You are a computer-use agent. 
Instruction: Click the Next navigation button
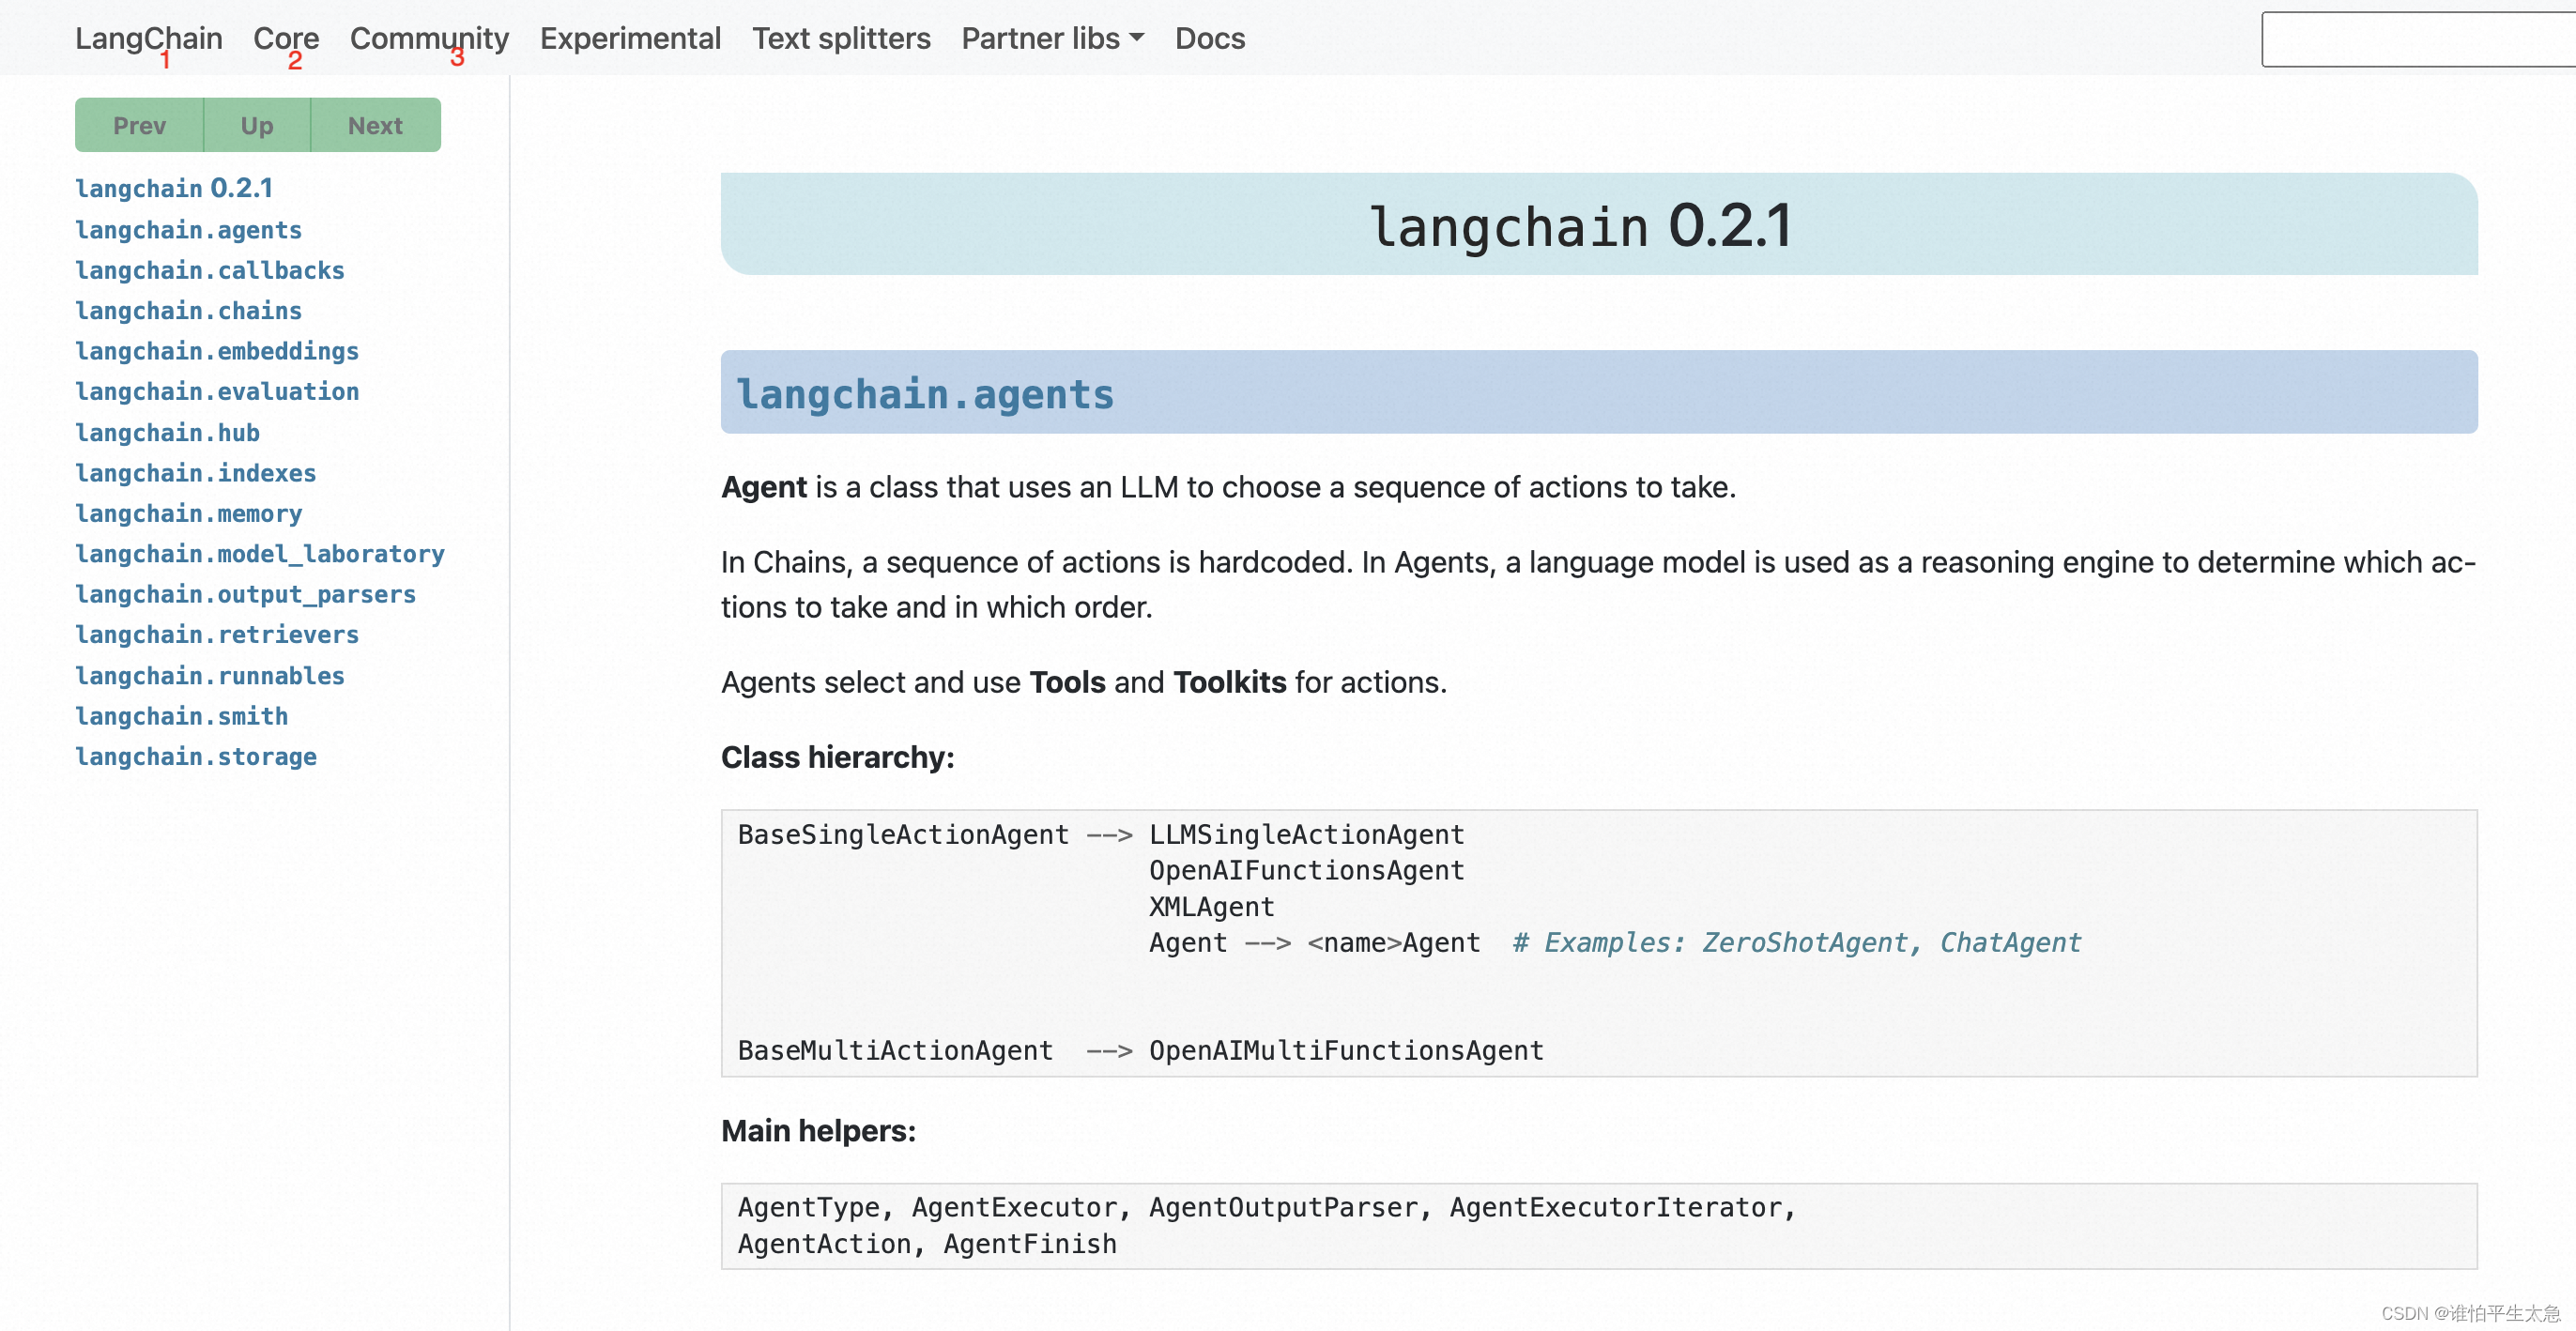coord(375,124)
